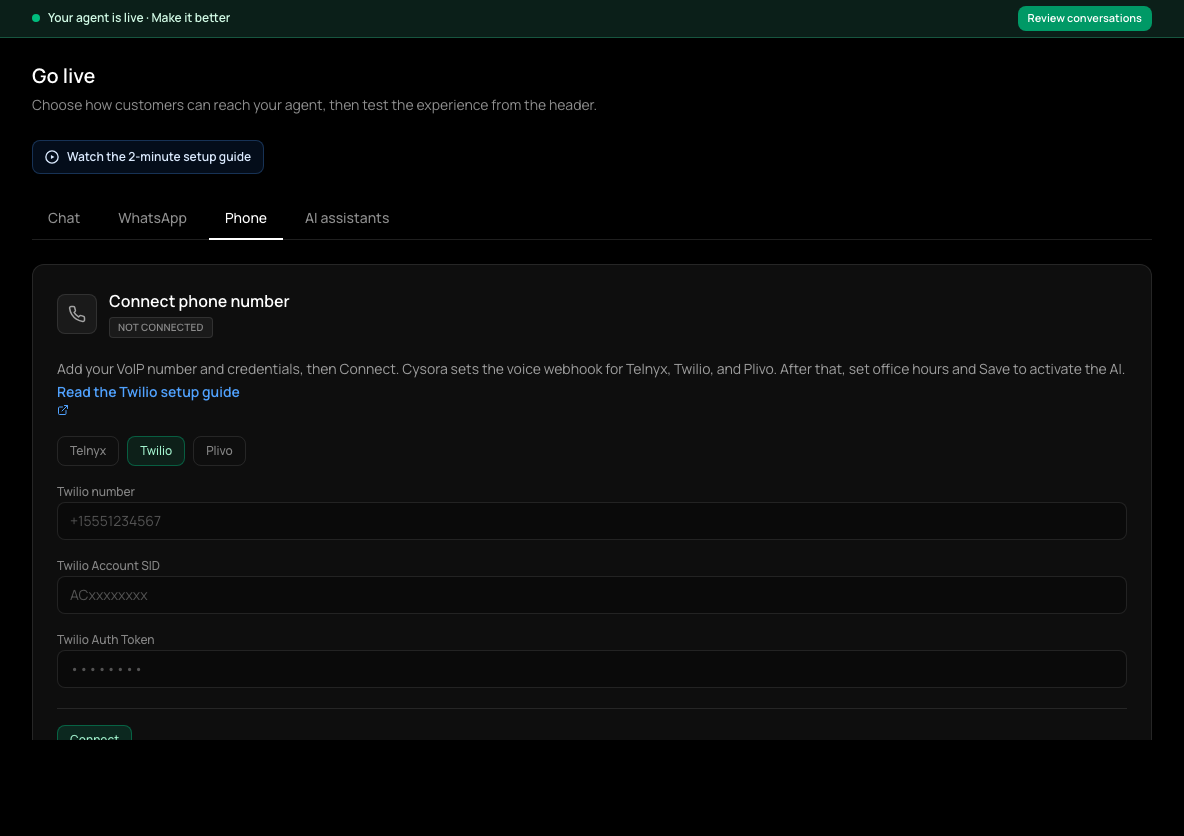Click the phone handset icon
The width and height of the screenshot is (1184, 836).
[x=77, y=313]
